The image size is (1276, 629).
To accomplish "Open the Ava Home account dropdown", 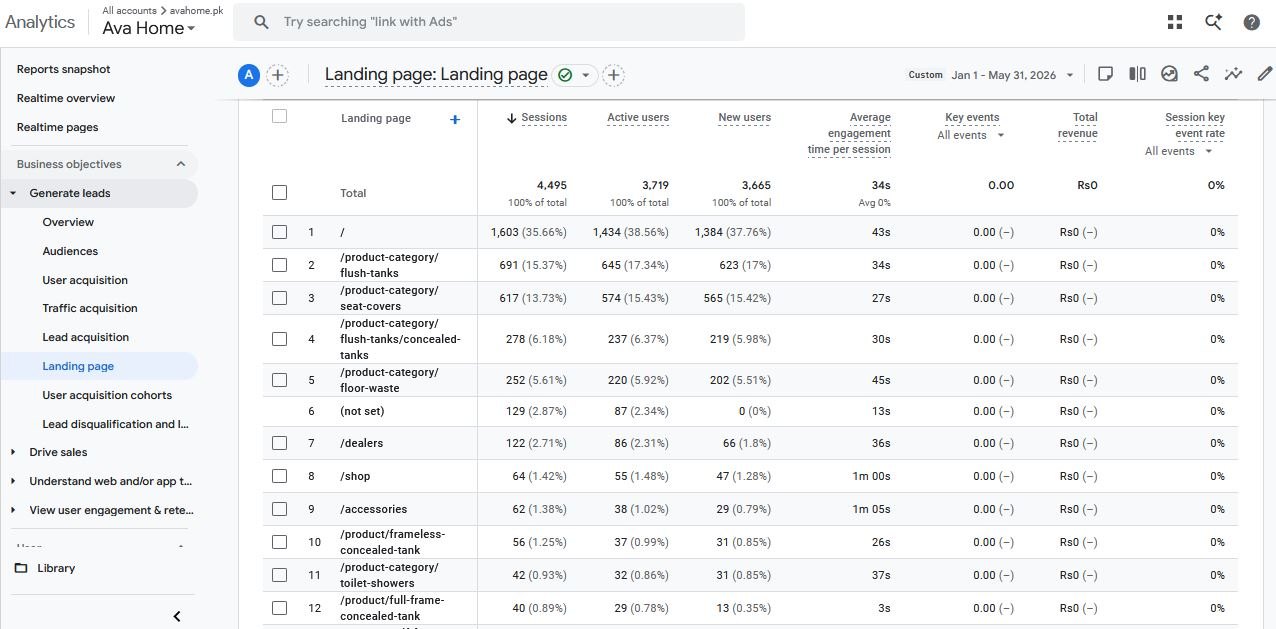I will coord(149,28).
